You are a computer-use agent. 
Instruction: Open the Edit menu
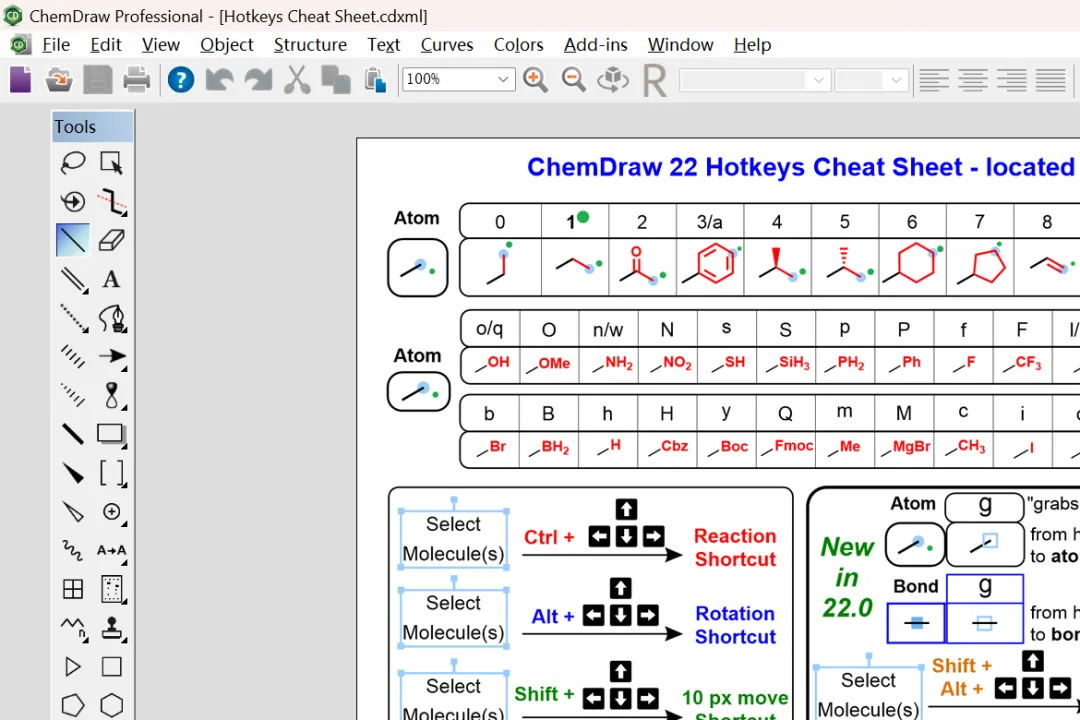pos(105,45)
